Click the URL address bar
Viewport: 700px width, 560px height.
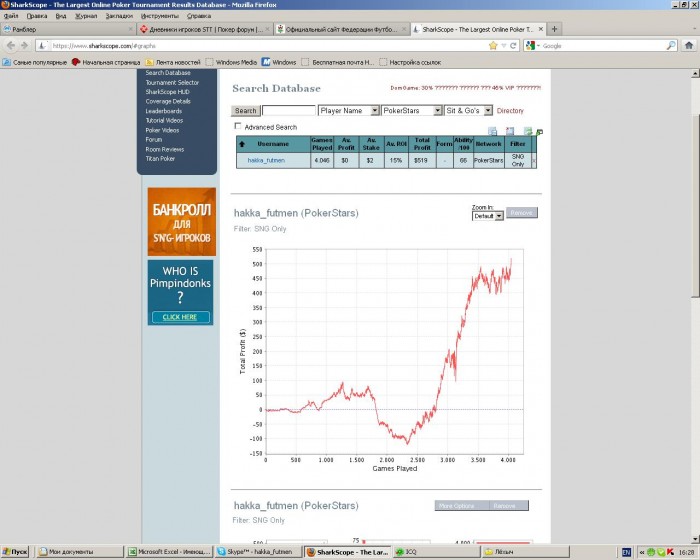[268, 46]
